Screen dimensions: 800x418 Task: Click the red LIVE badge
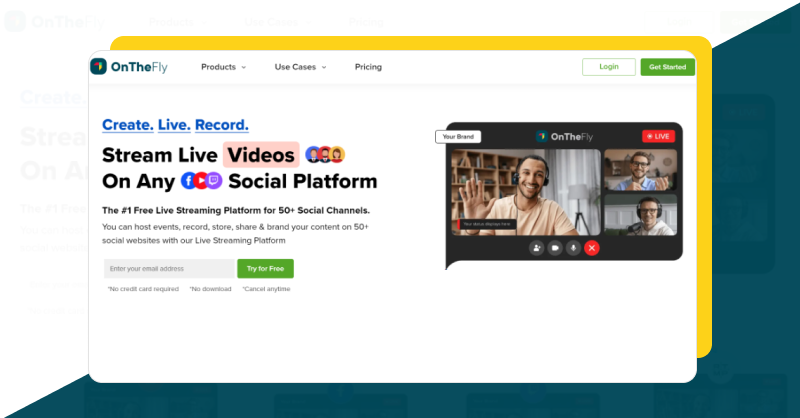(x=658, y=136)
